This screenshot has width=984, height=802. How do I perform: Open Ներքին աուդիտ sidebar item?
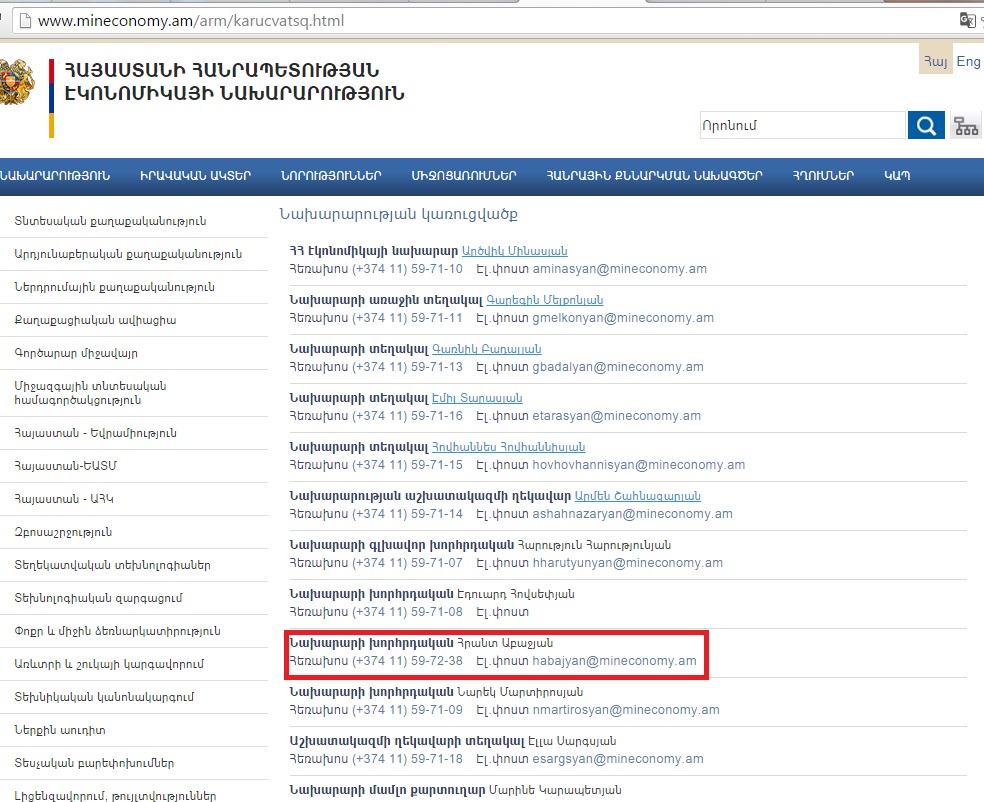point(60,730)
